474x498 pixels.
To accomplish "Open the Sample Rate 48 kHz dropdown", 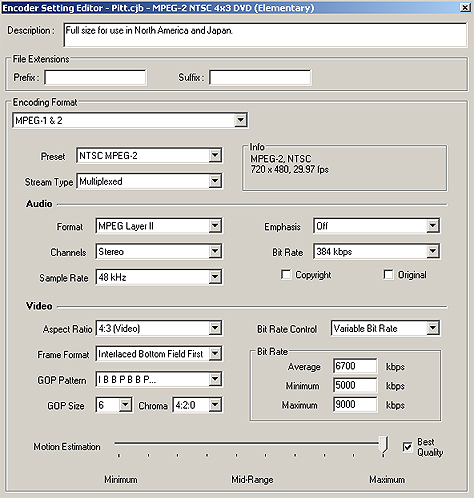I will coord(159,277).
